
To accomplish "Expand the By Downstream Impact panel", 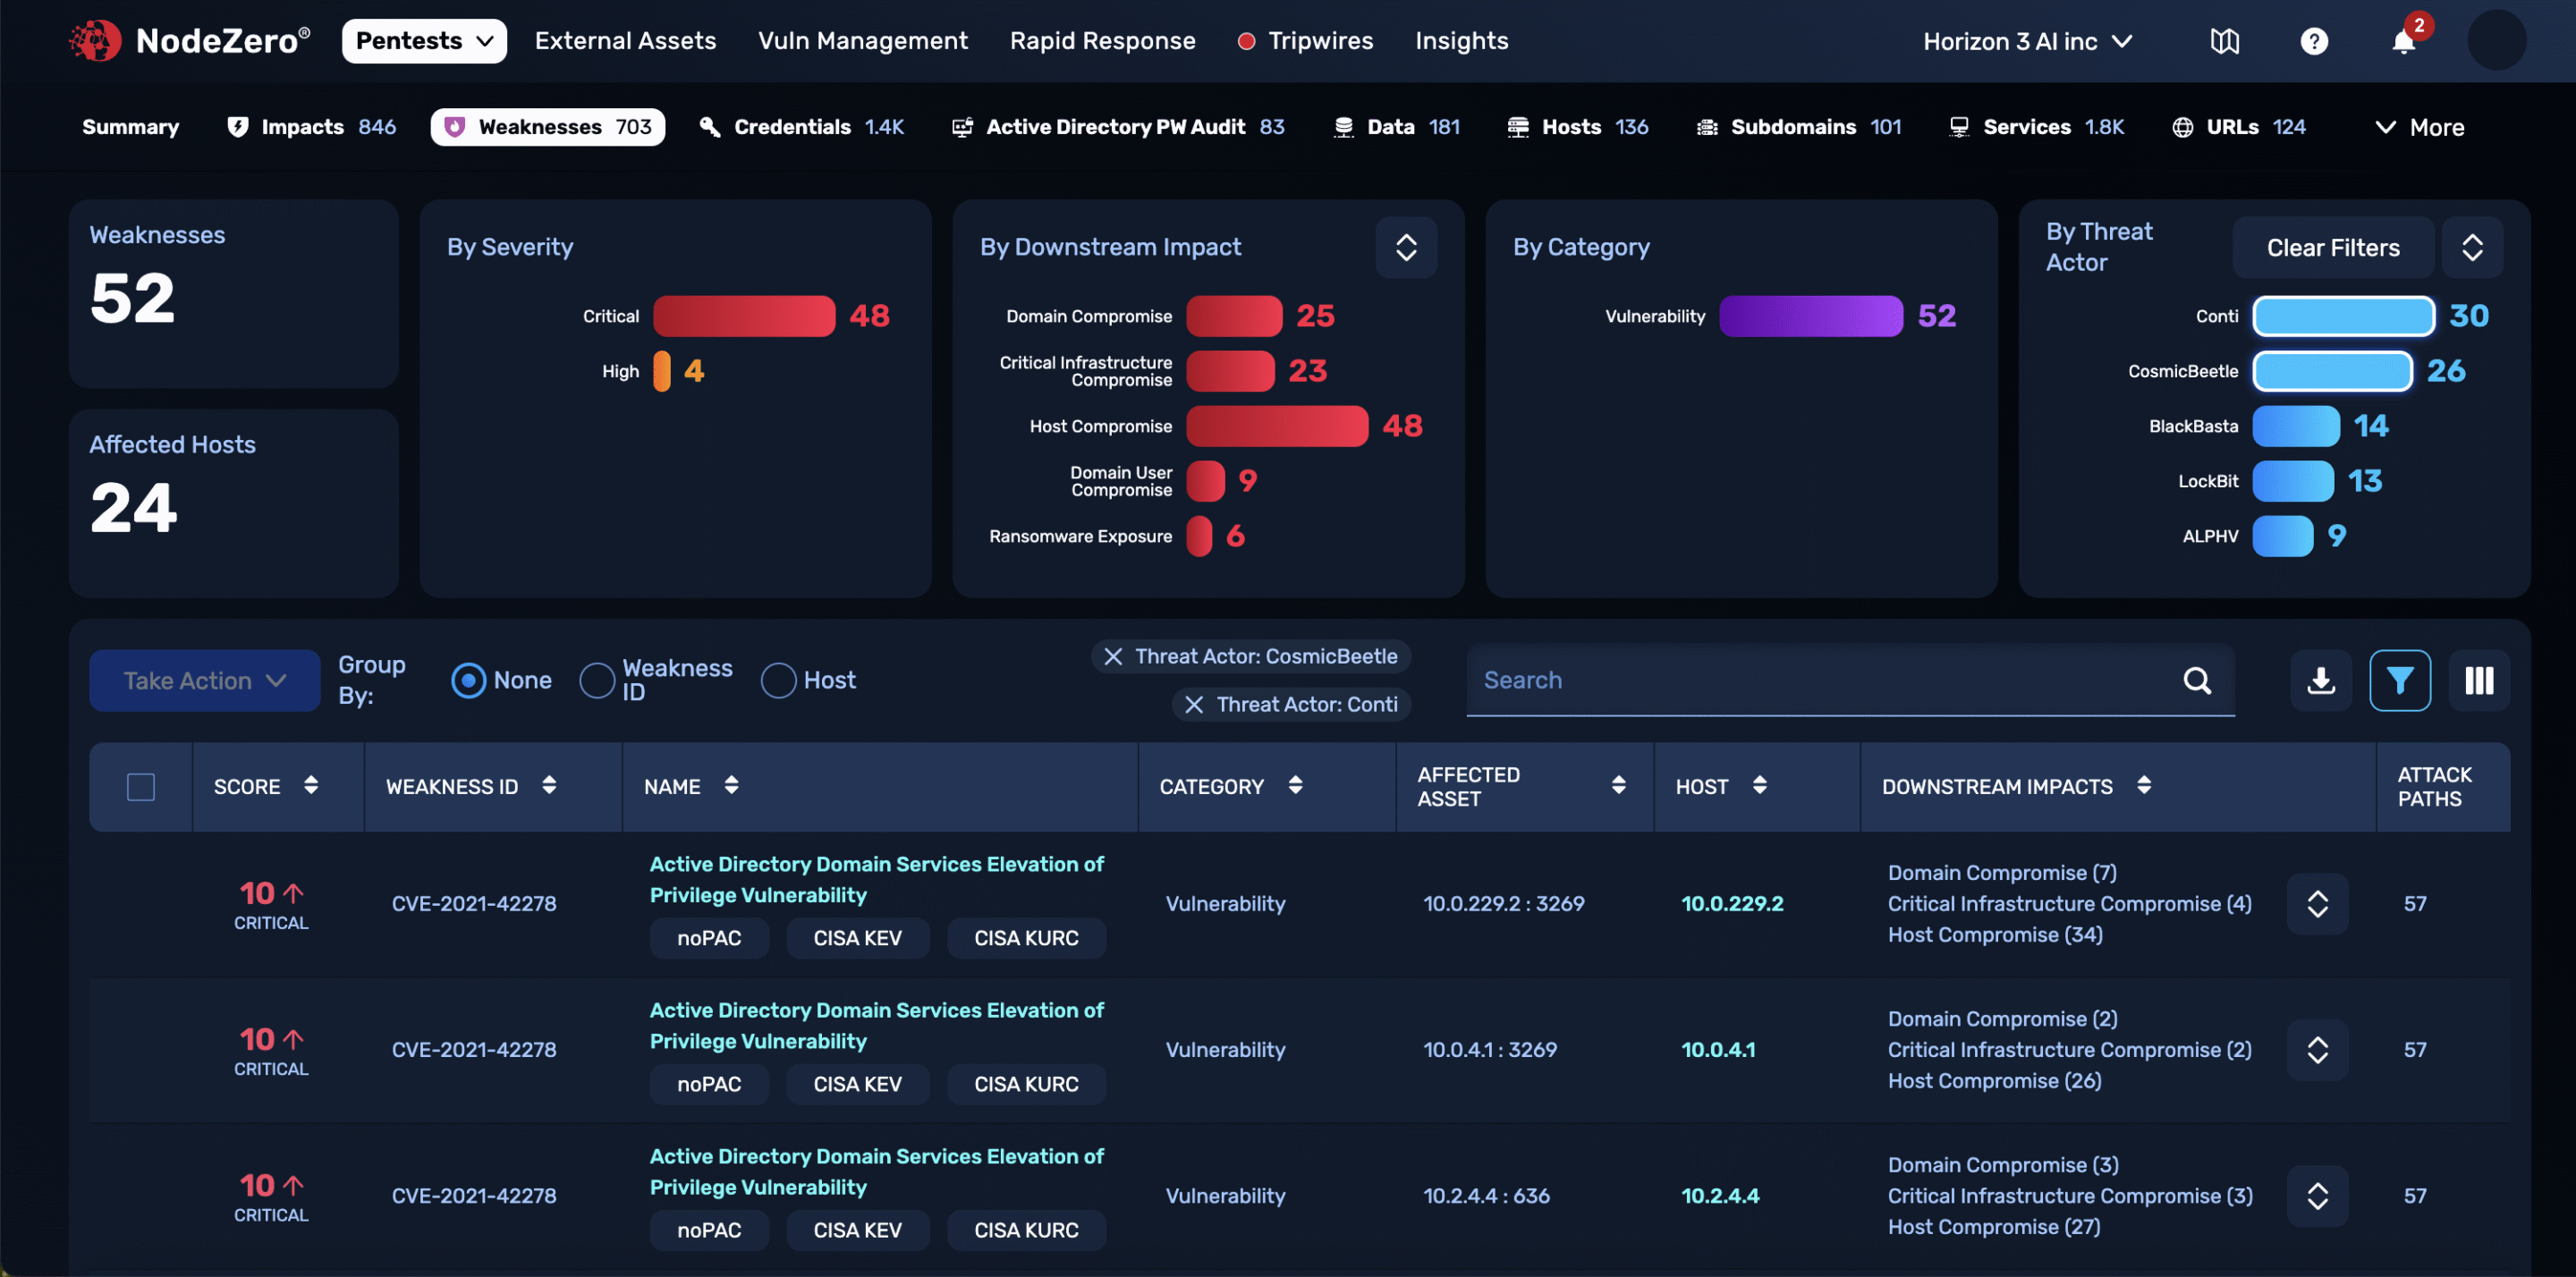I will tap(1406, 247).
